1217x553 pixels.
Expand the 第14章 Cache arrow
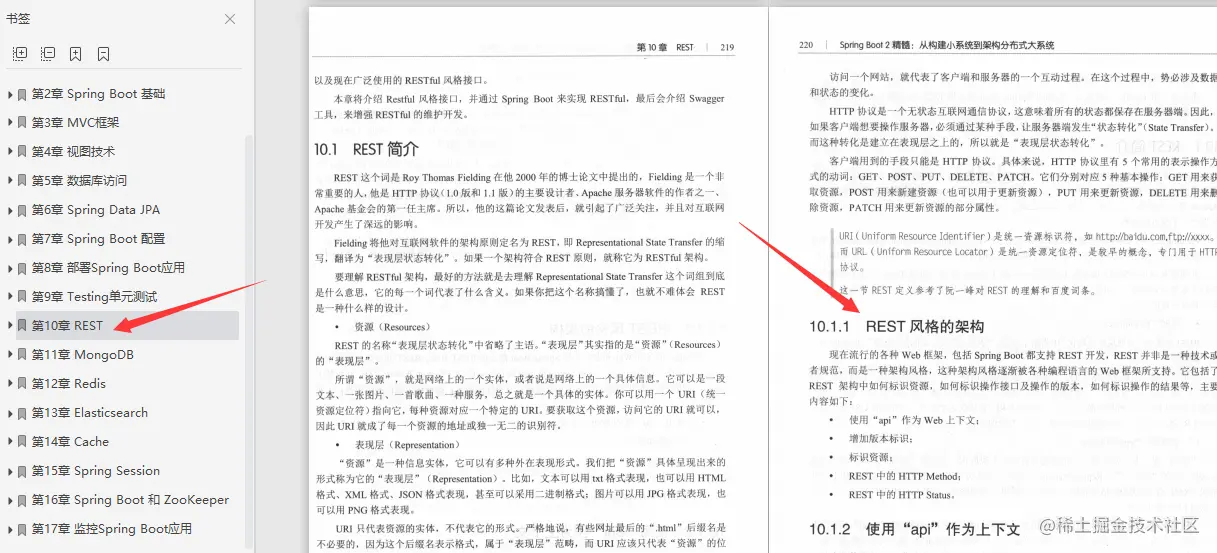pos(10,442)
